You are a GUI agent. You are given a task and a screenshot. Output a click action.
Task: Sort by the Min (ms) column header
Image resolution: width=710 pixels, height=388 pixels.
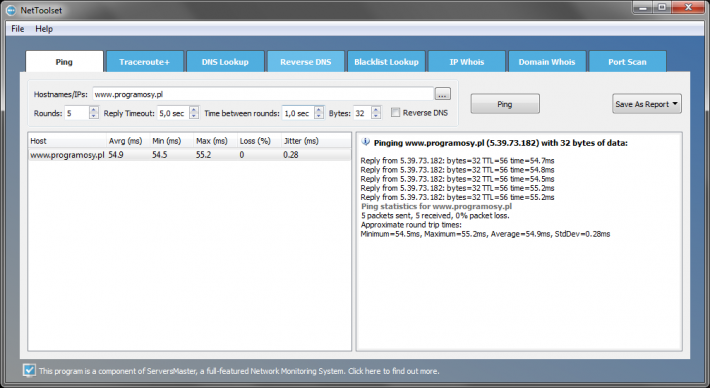point(172,141)
